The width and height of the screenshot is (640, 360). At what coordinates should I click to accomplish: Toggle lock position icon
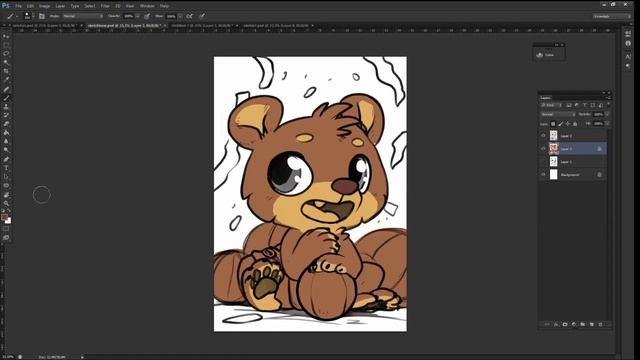568,124
